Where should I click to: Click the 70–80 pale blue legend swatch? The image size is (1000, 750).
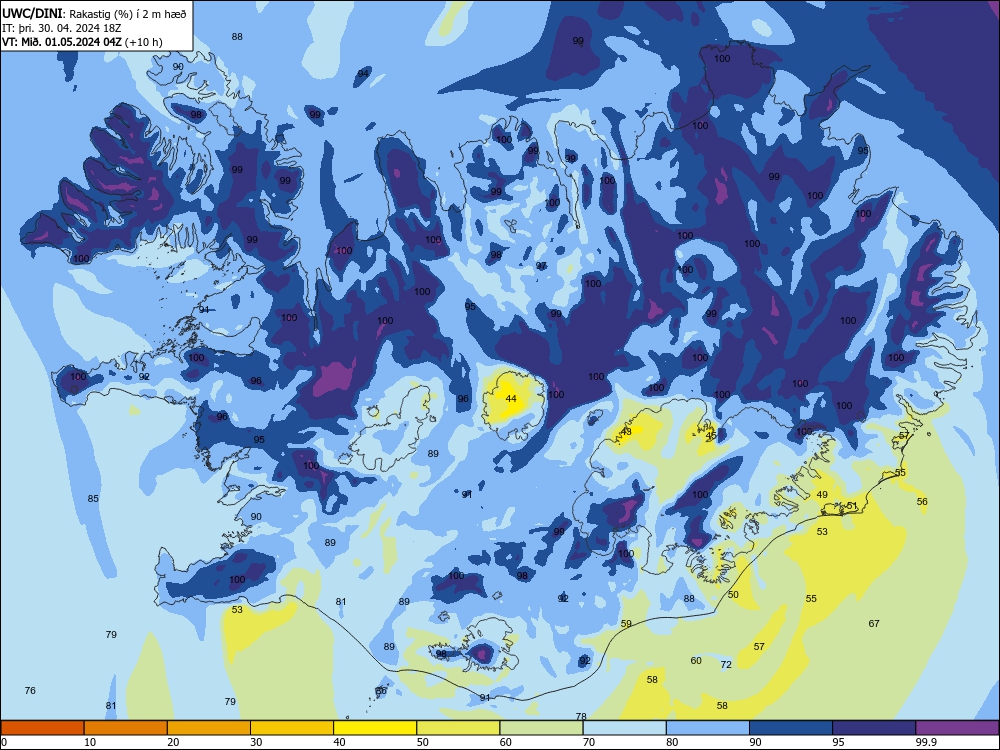(x=625, y=728)
